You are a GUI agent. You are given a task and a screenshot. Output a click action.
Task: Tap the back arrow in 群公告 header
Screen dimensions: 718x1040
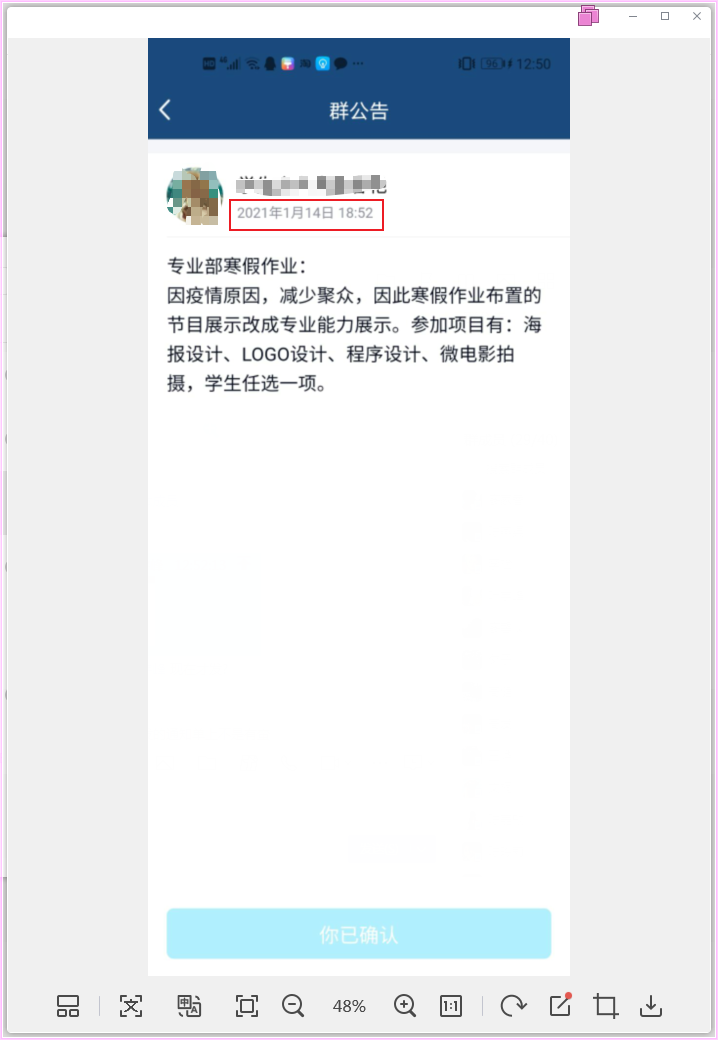(166, 109)
